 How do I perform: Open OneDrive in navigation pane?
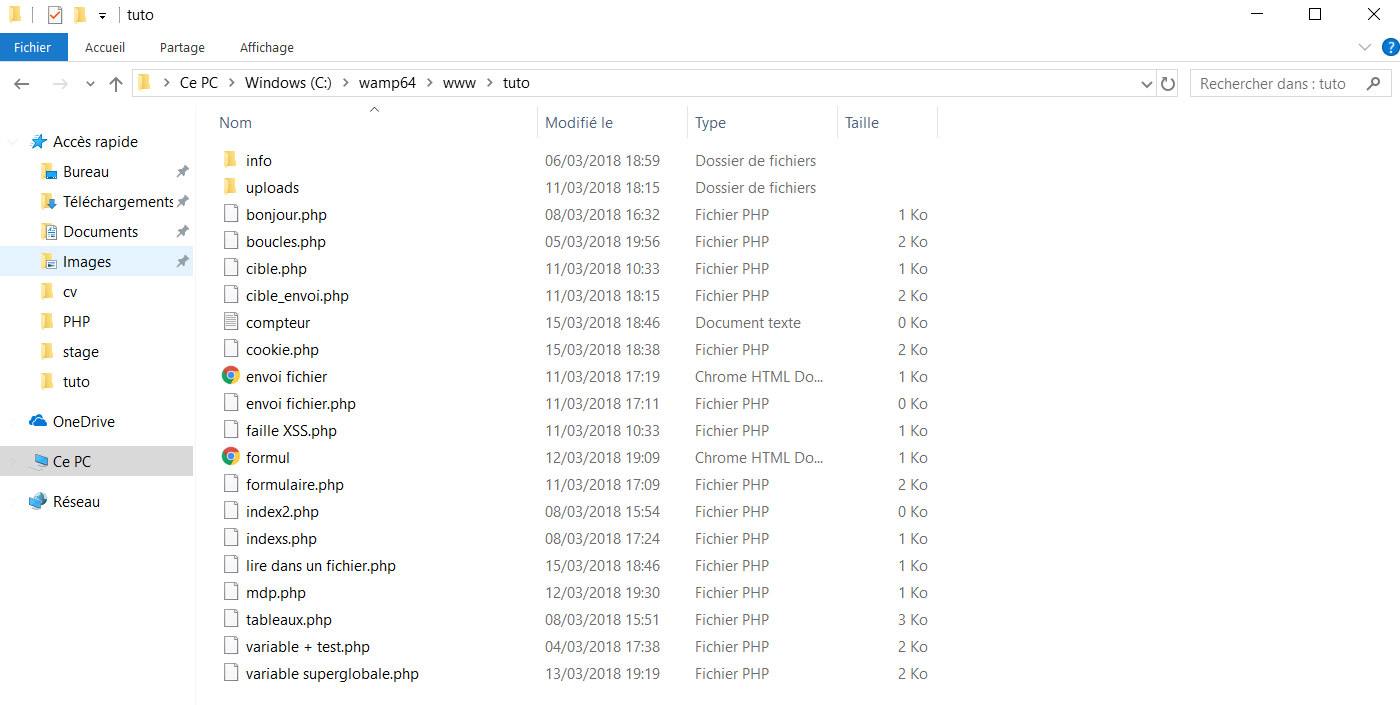(x=83, y=421)
